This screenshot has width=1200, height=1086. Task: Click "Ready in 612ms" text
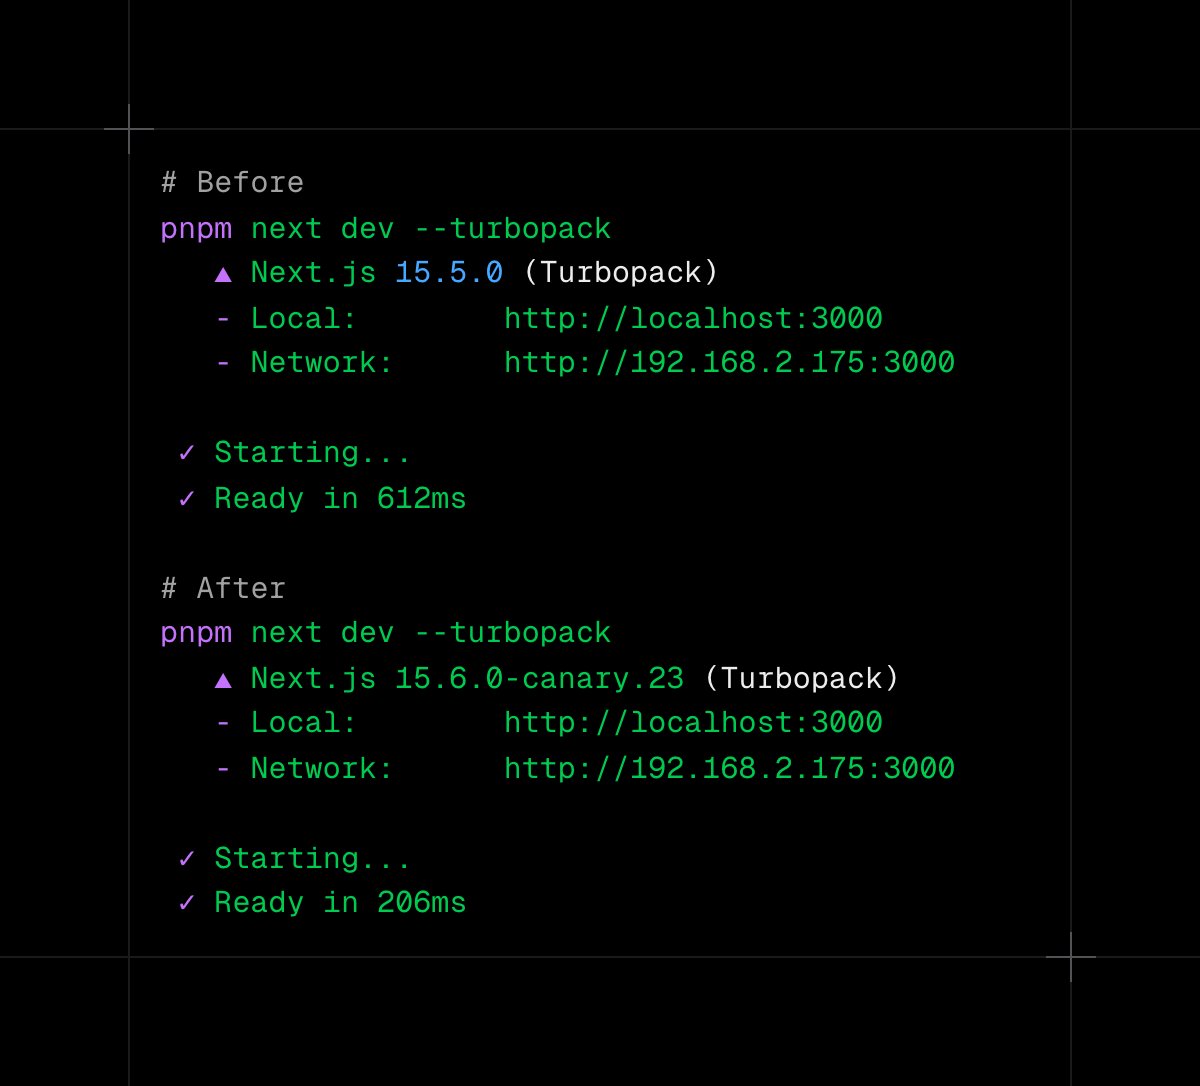340,498
